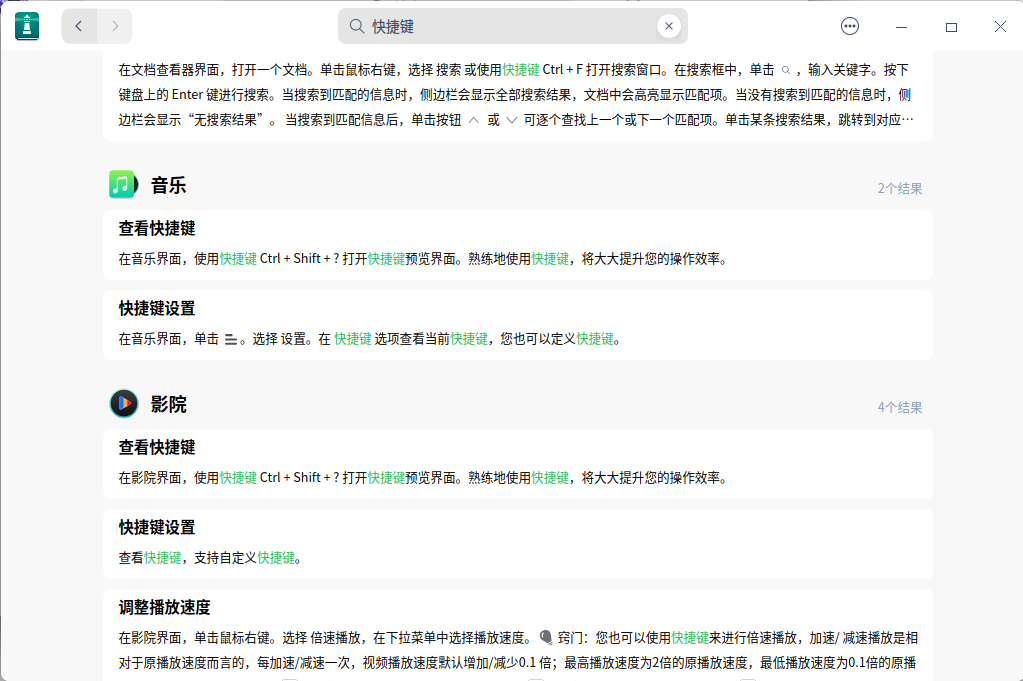Focus the search field containing 快捷键
1023x681 pixels.
point(512,26)
